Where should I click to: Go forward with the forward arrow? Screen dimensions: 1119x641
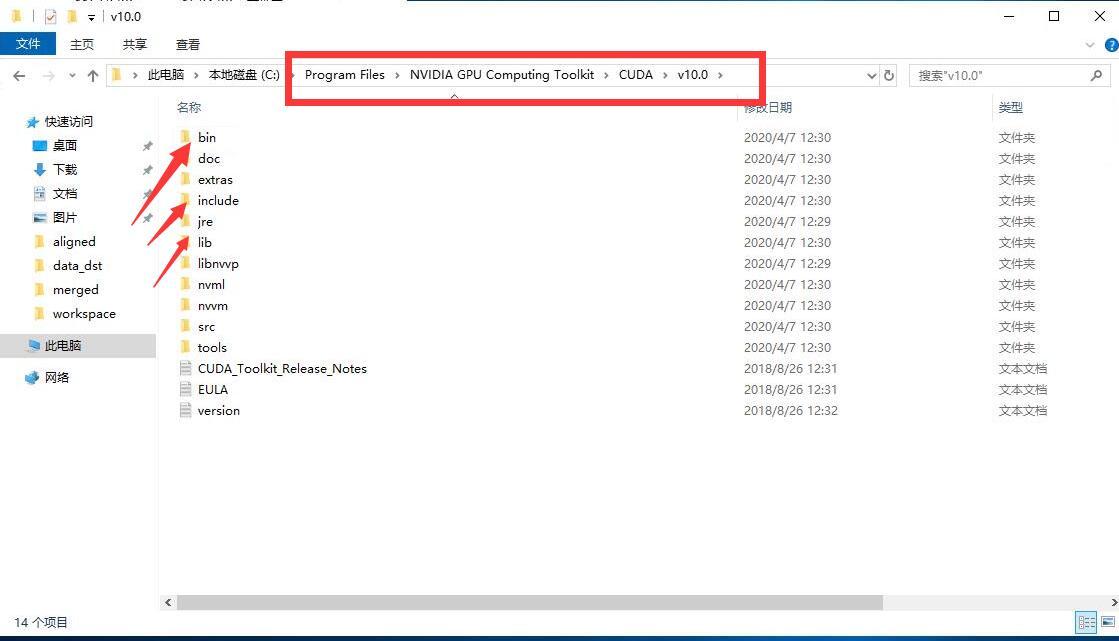[49, 75]
